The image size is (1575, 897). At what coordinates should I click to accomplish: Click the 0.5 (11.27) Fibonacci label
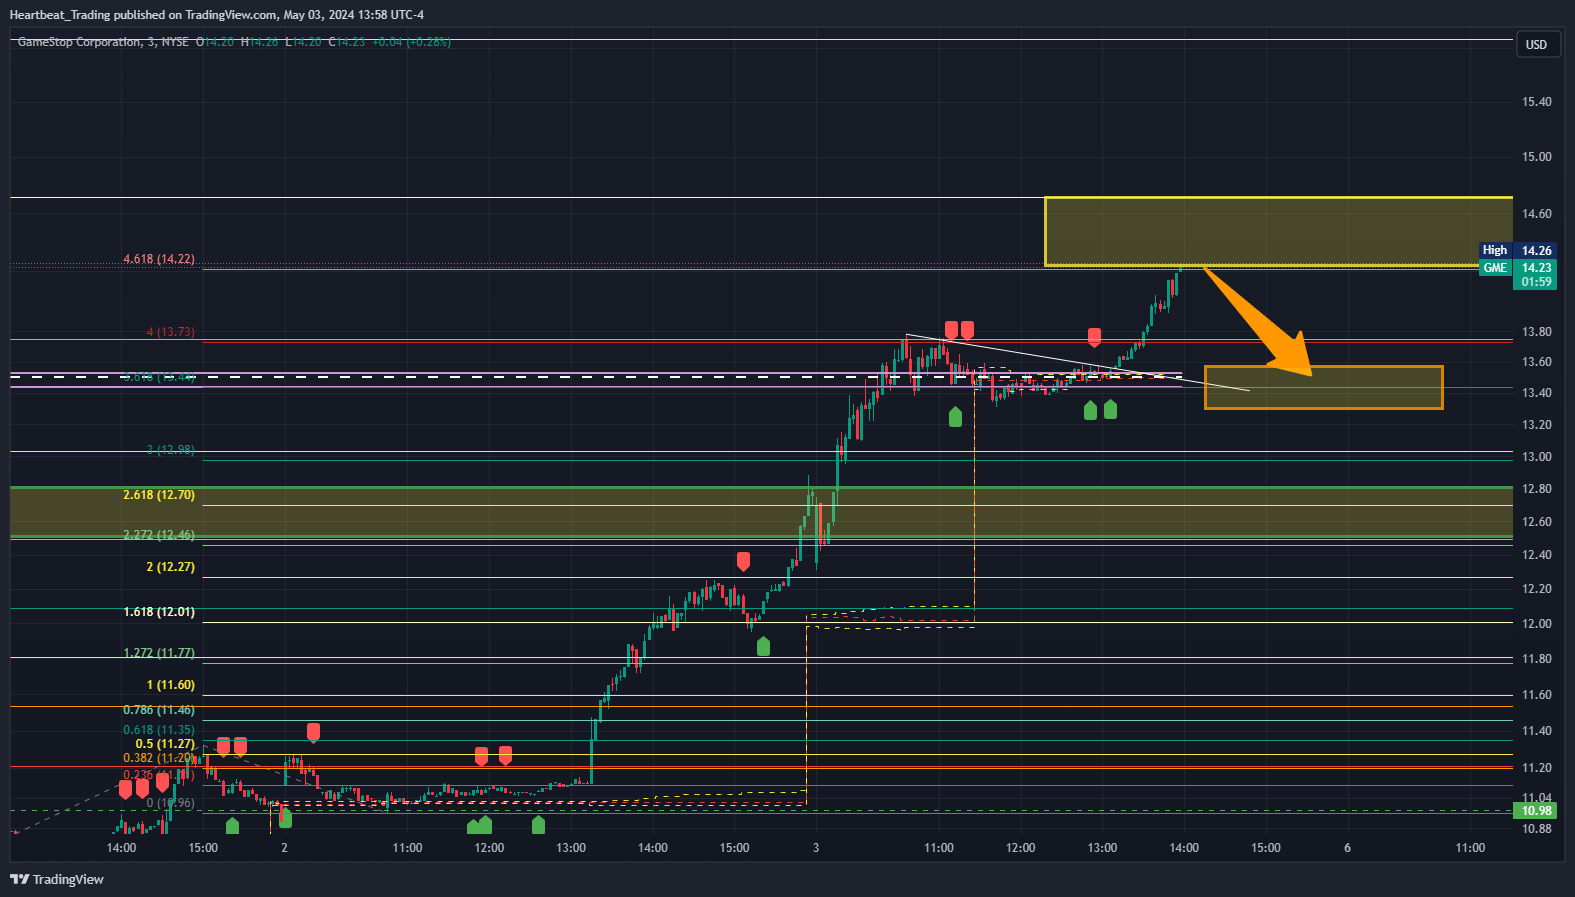pyautogui.click(x=166, y=744)
